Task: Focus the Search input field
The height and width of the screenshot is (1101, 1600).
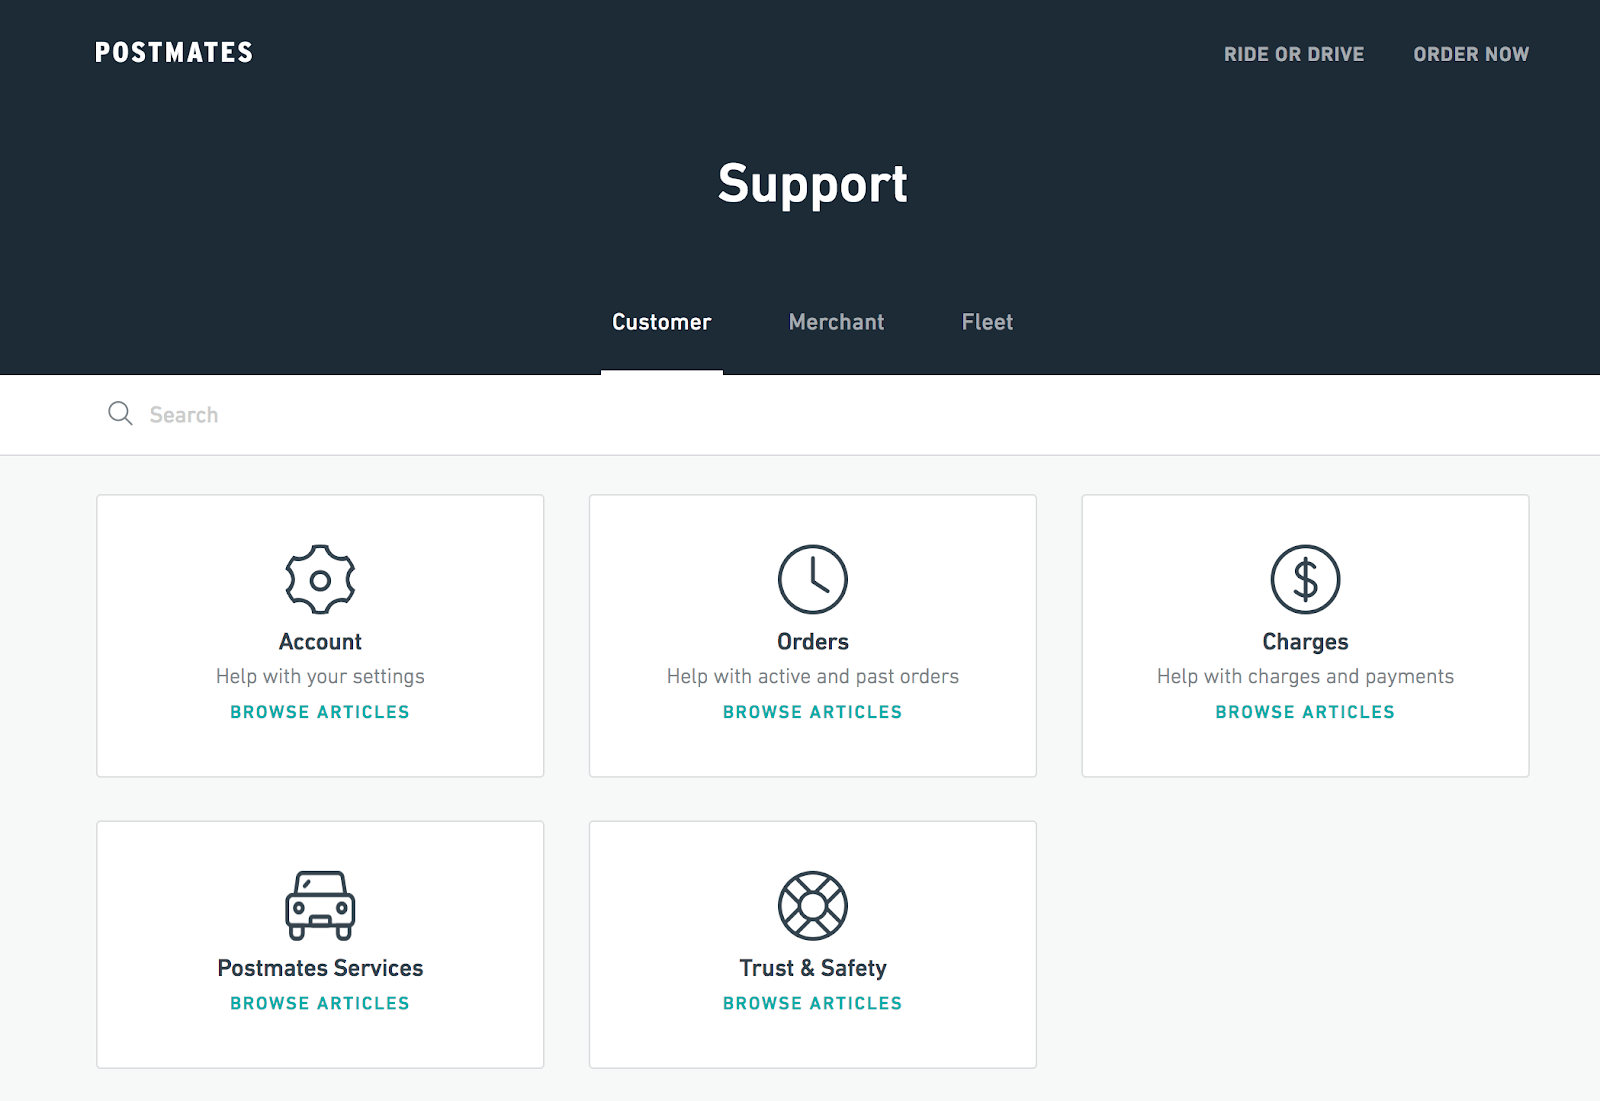Action: (800, 415)
